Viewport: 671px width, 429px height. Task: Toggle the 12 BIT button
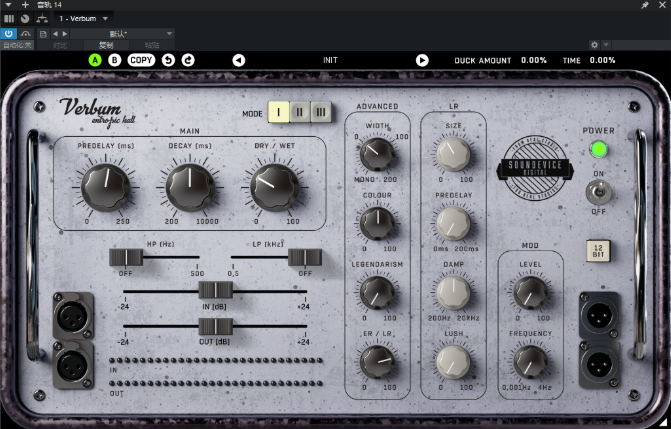(599, 251)
